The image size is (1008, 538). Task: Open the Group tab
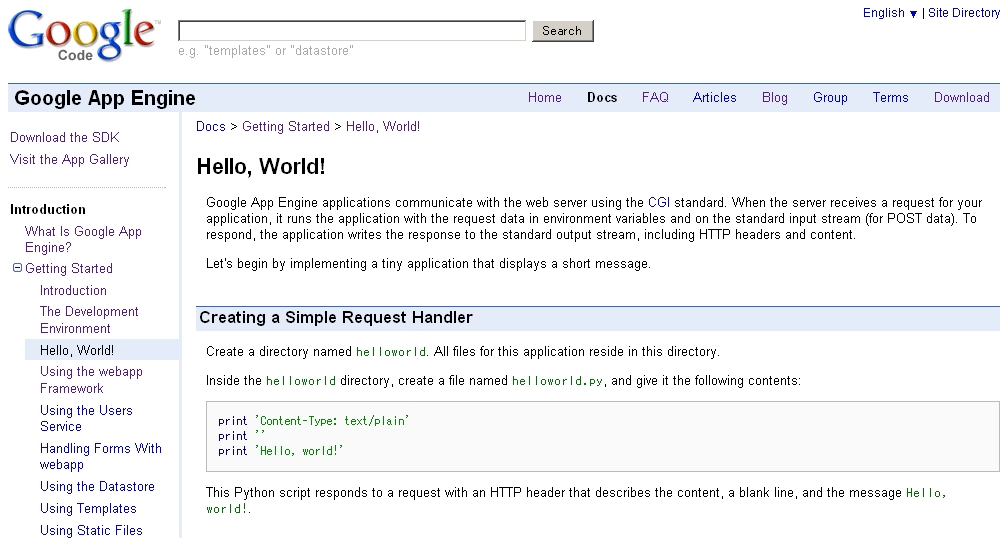[830, 98]
